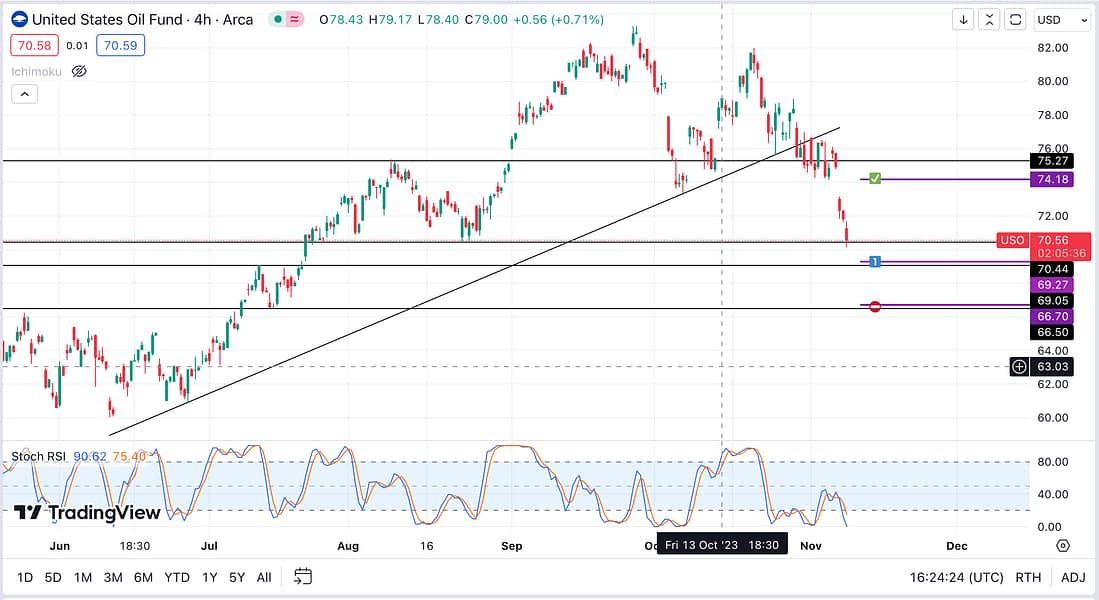
Task: Click the fullscreen frame icon
Action: click(x=1015, y=19)
